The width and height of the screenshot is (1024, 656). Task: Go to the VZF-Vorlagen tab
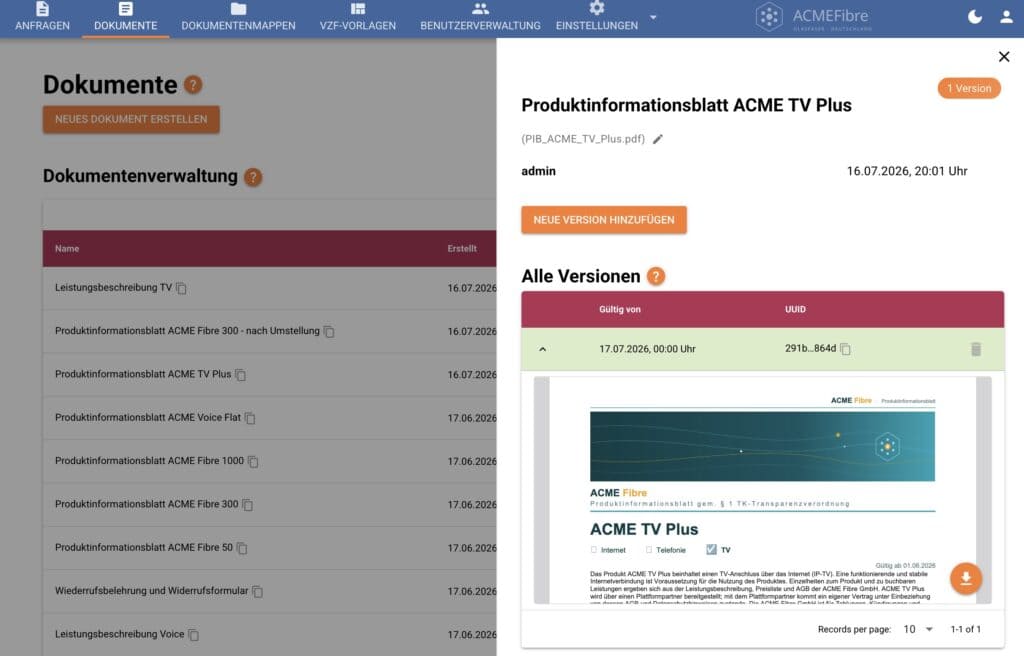tap(357, 18)
